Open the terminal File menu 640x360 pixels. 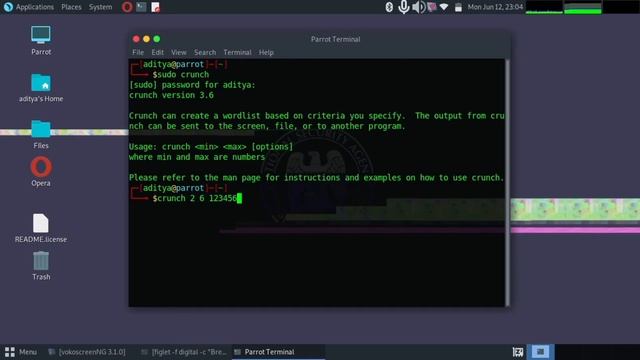click(138, 52)
